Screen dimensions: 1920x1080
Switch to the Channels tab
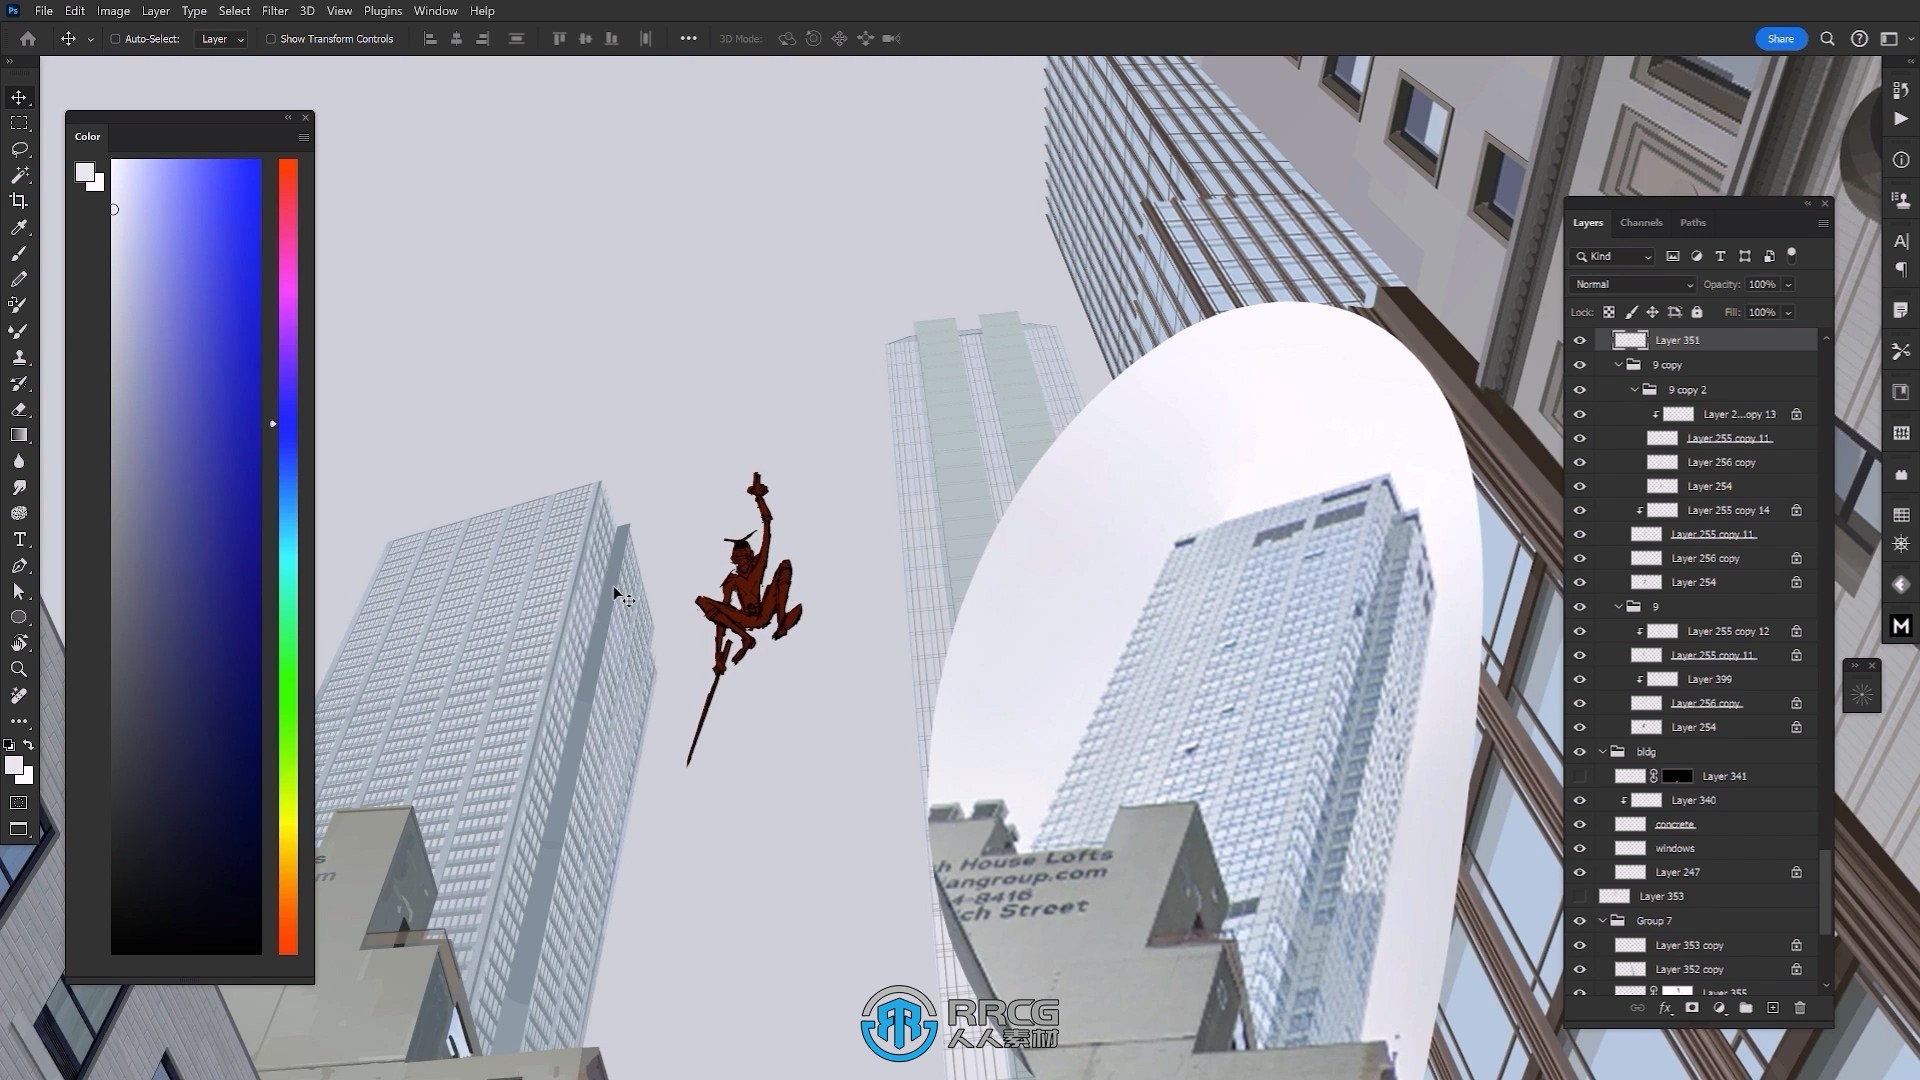tap(1641, 223)
